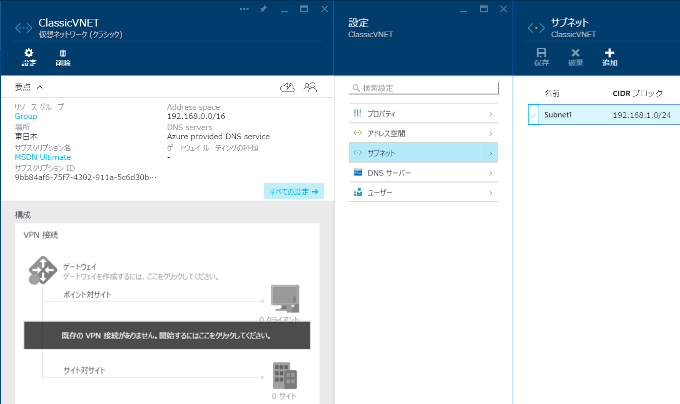Click the ユーザー people icon in 設定 list

click(357, 192)
